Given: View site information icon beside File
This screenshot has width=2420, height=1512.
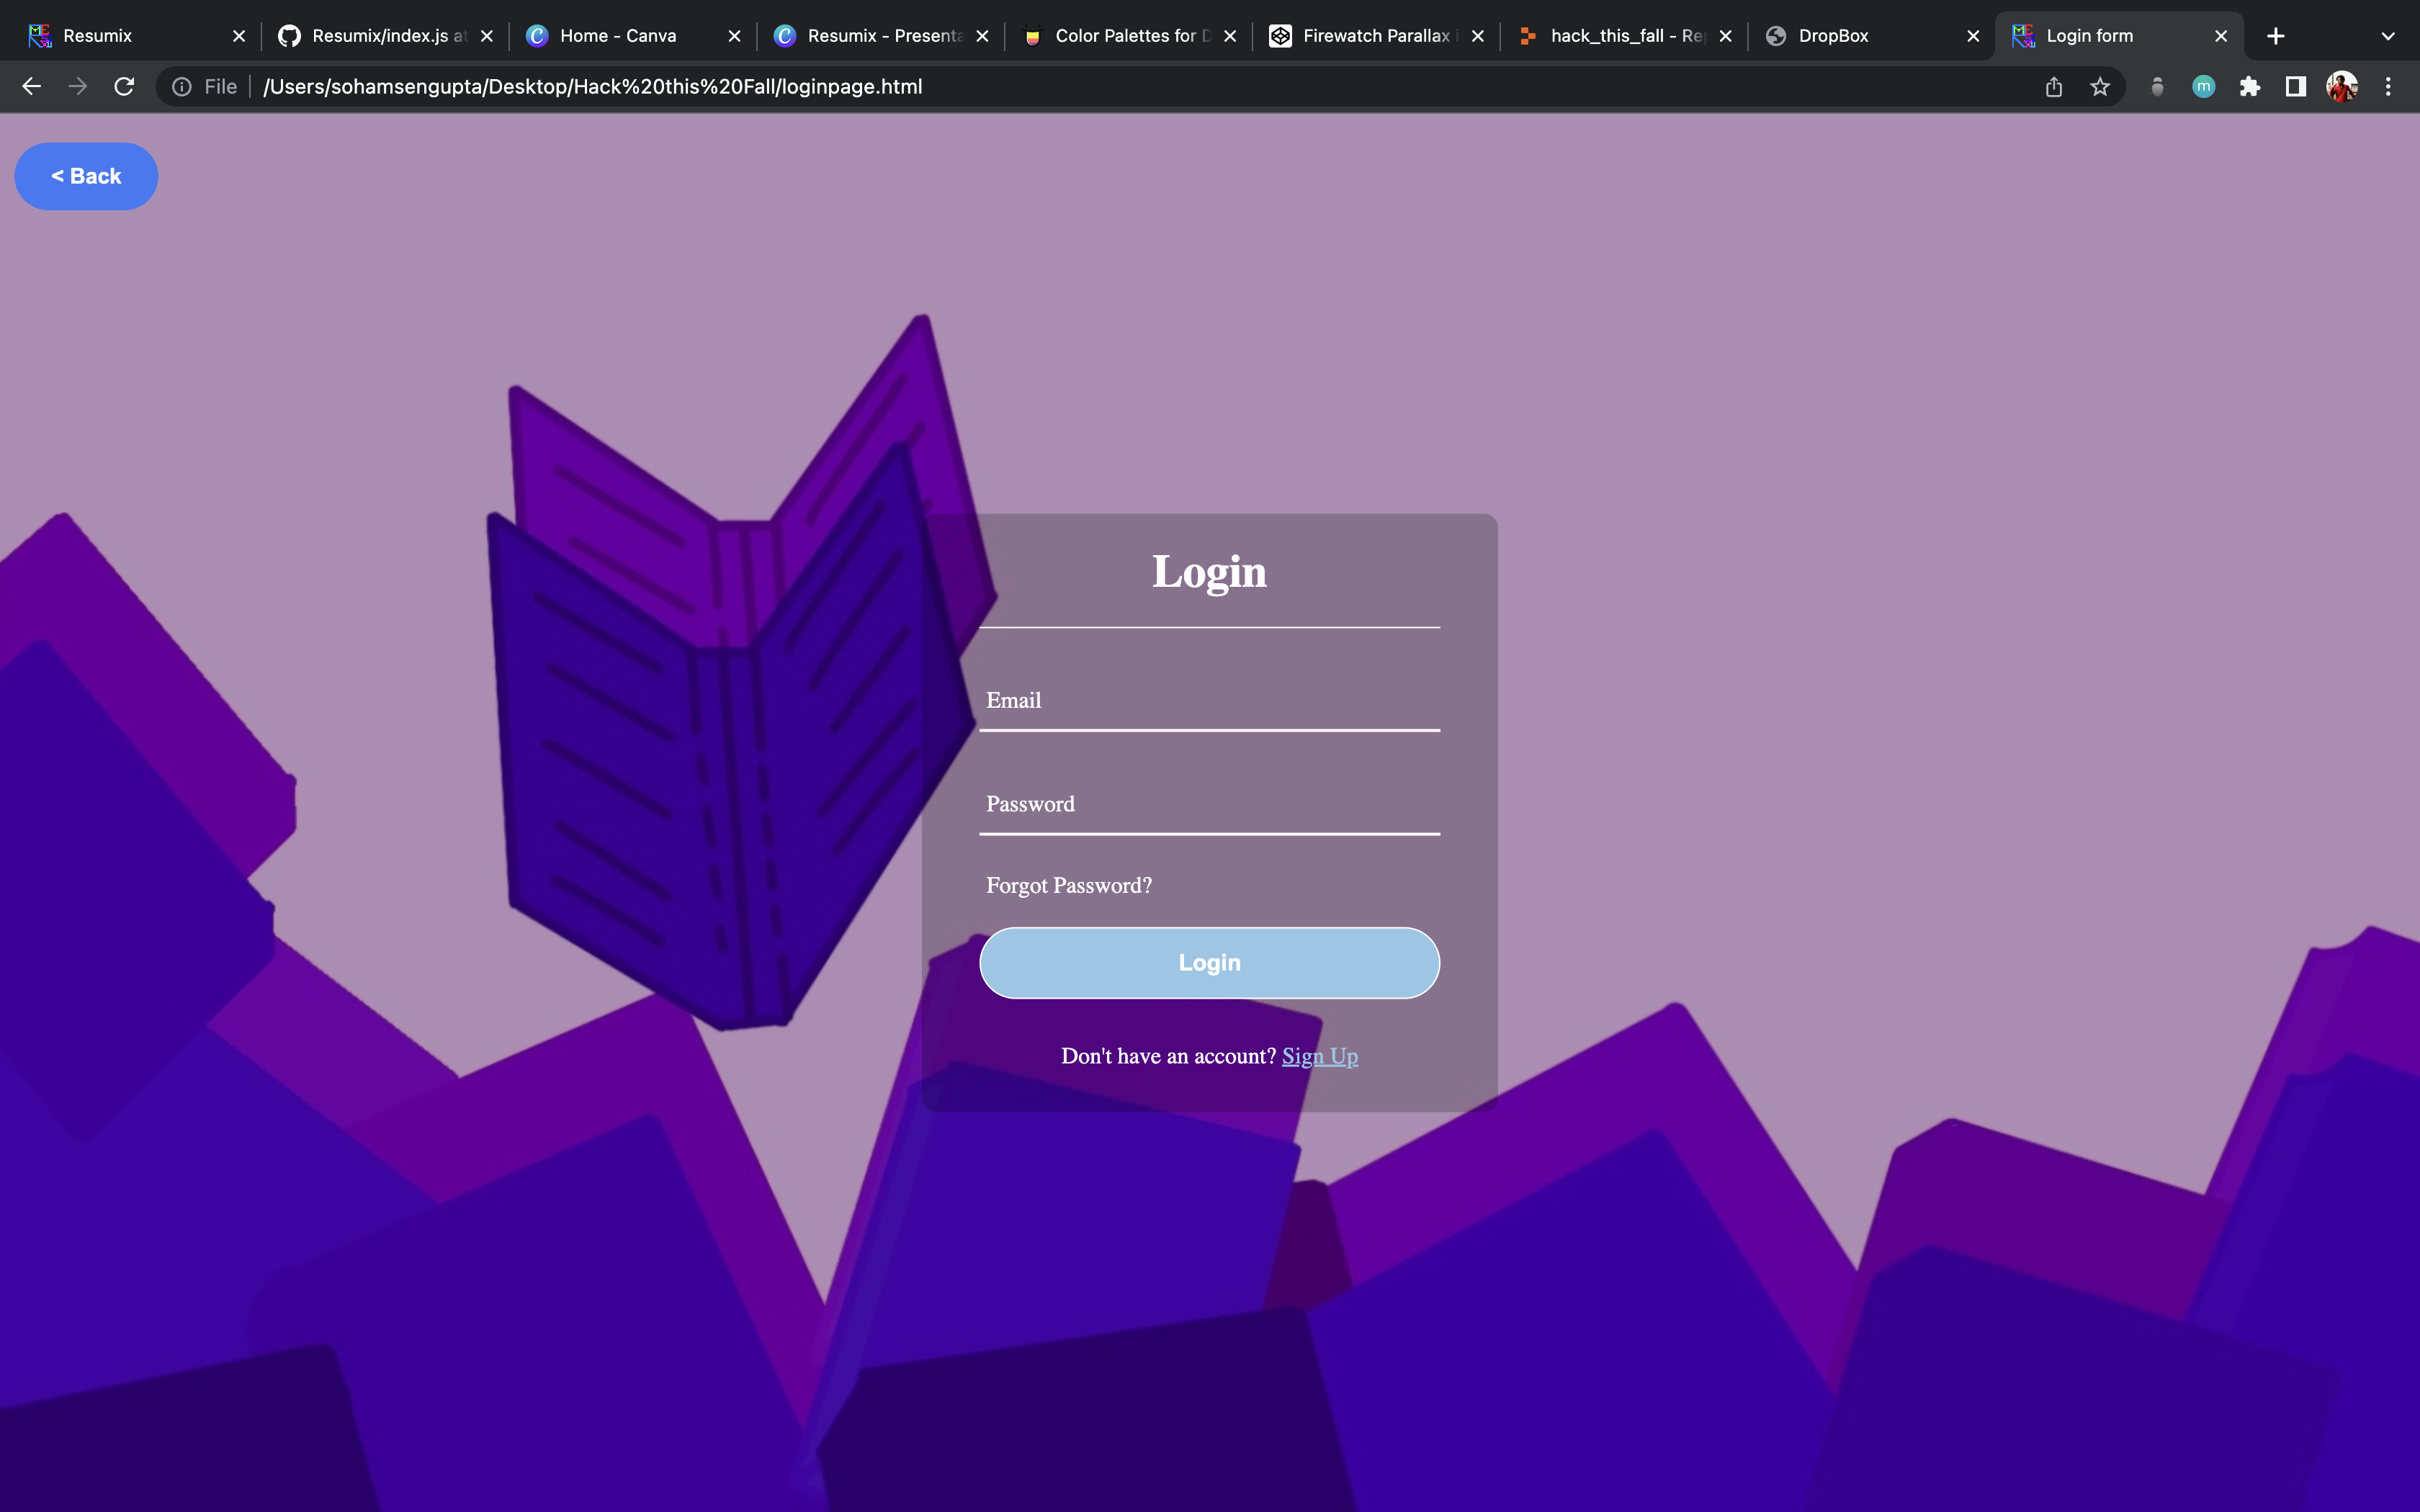Looking at the screenshot, I should click(x=182, y=87).
